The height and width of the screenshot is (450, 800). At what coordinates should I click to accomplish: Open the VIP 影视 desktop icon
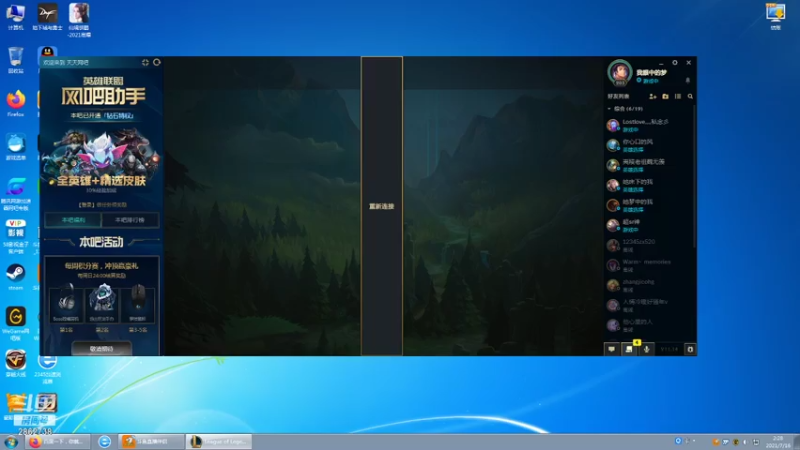coord(16,236)
